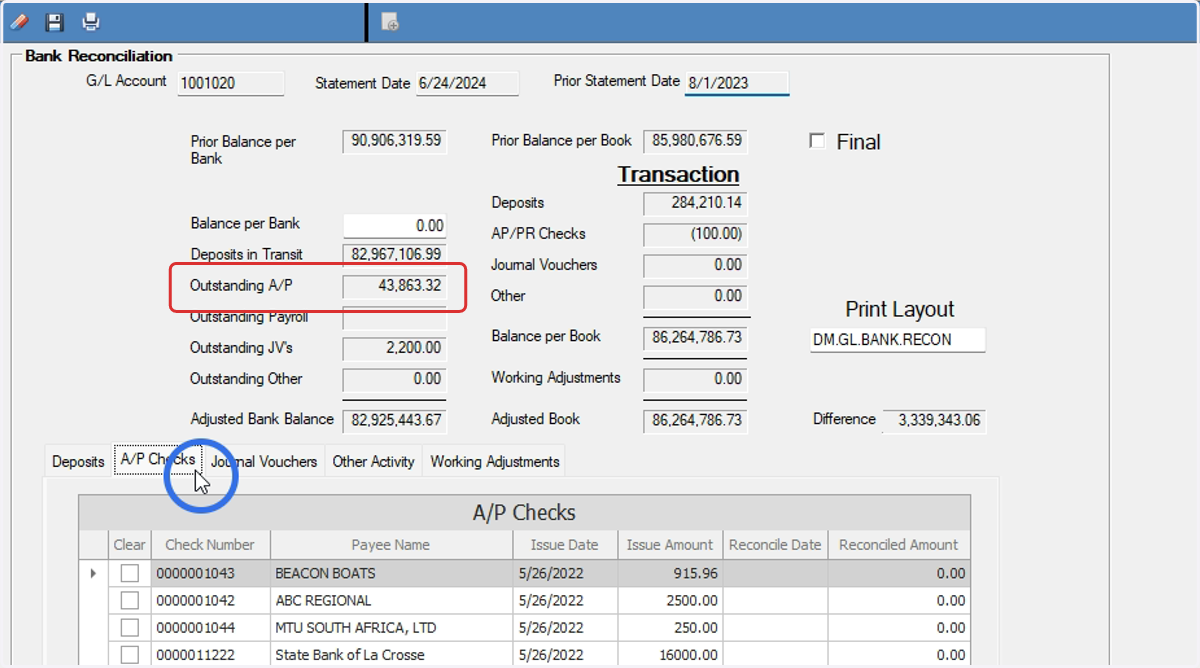Screen dimensions: 1200x668
Task: Click the Transaction Deposits value 284,210.14
Action: pyautogui.click(x=695, y=203)
